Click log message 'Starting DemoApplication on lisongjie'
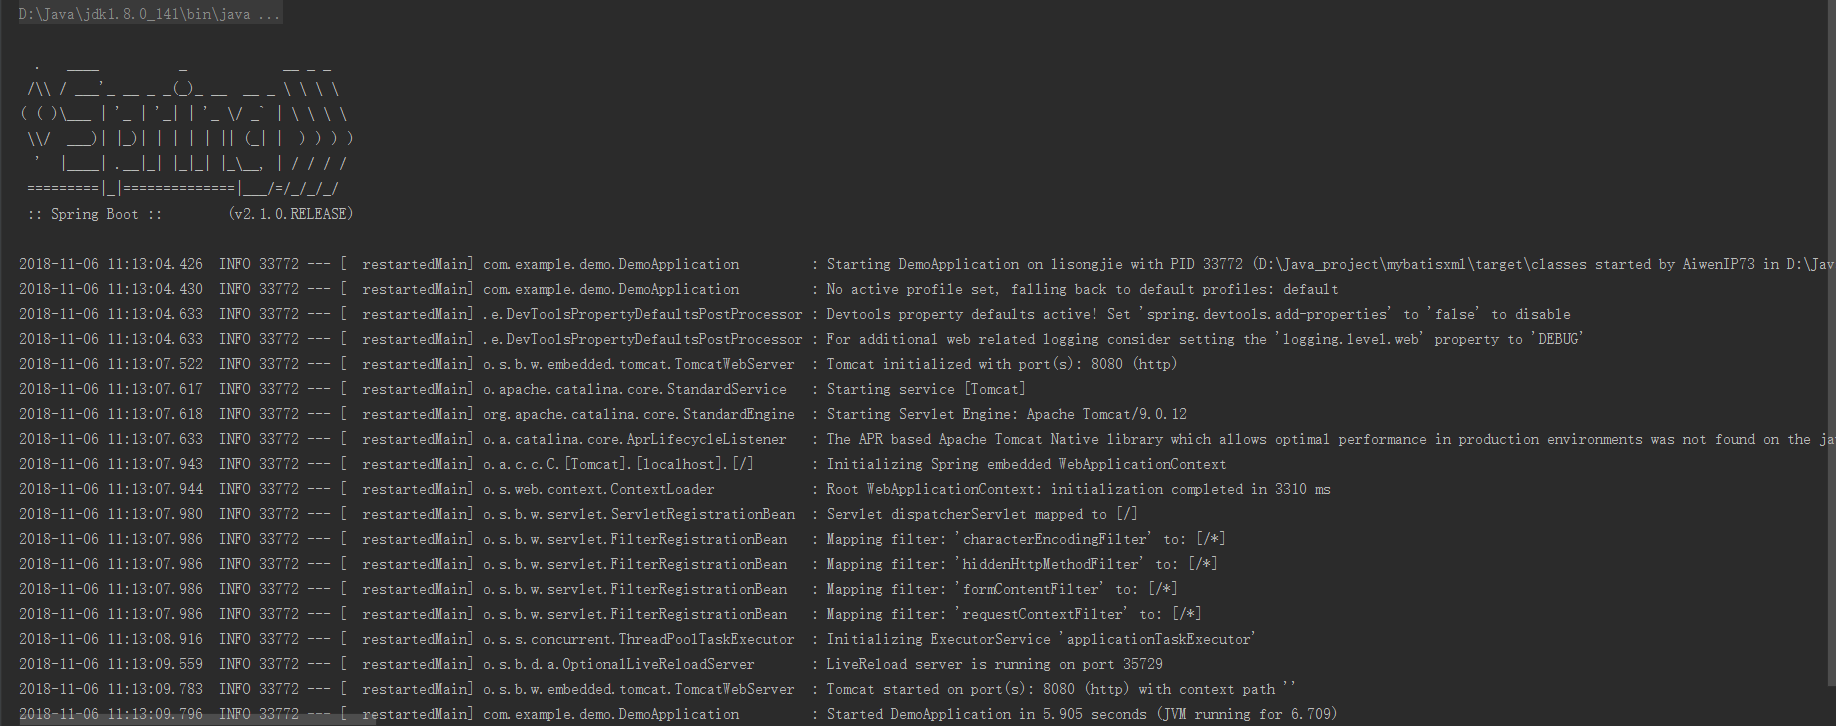Screen dimensions: 1836x726 [x=1330, y=264]
